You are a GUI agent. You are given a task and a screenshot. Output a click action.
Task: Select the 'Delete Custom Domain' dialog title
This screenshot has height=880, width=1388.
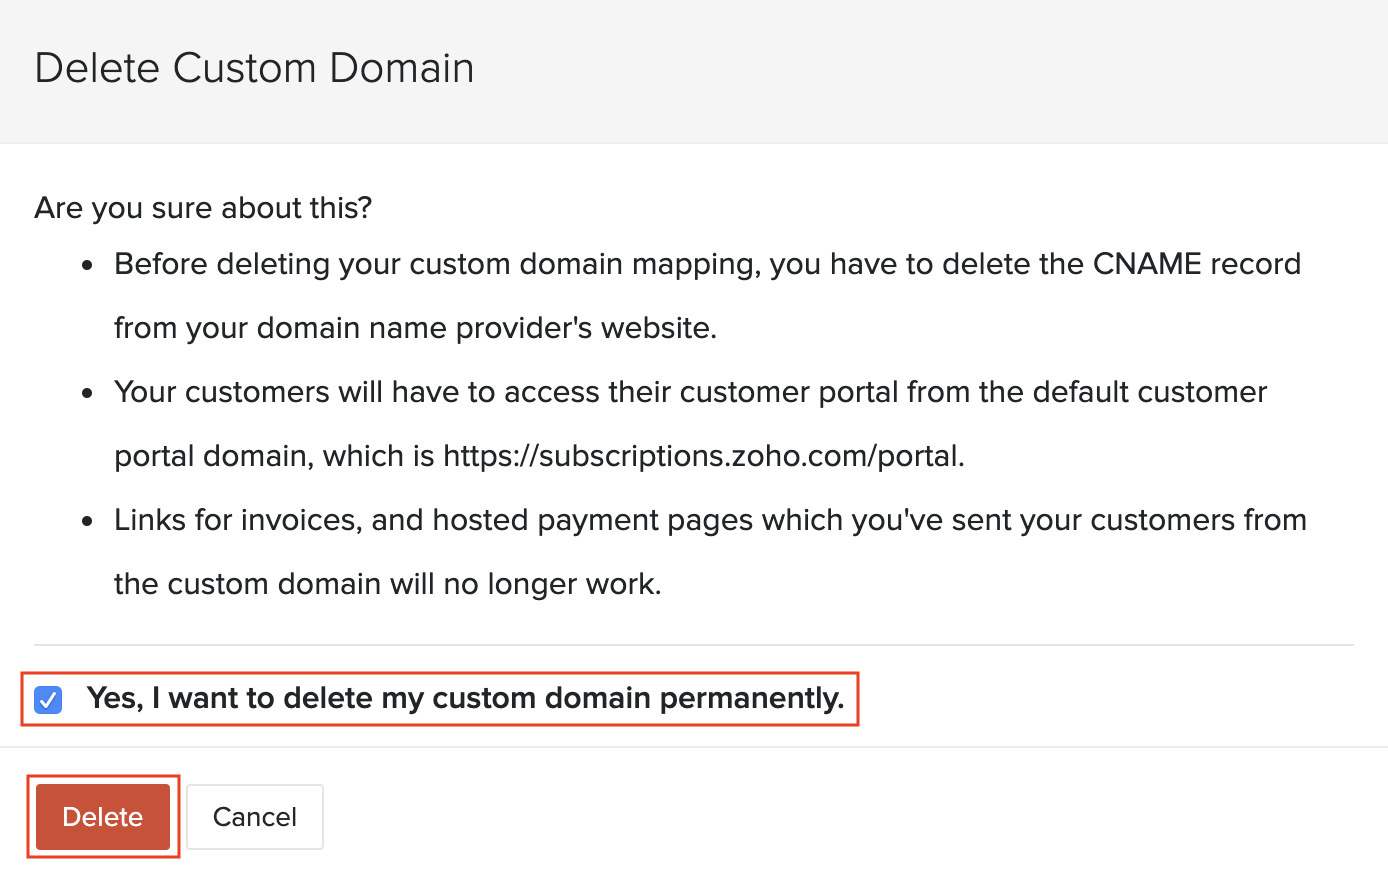254,67
